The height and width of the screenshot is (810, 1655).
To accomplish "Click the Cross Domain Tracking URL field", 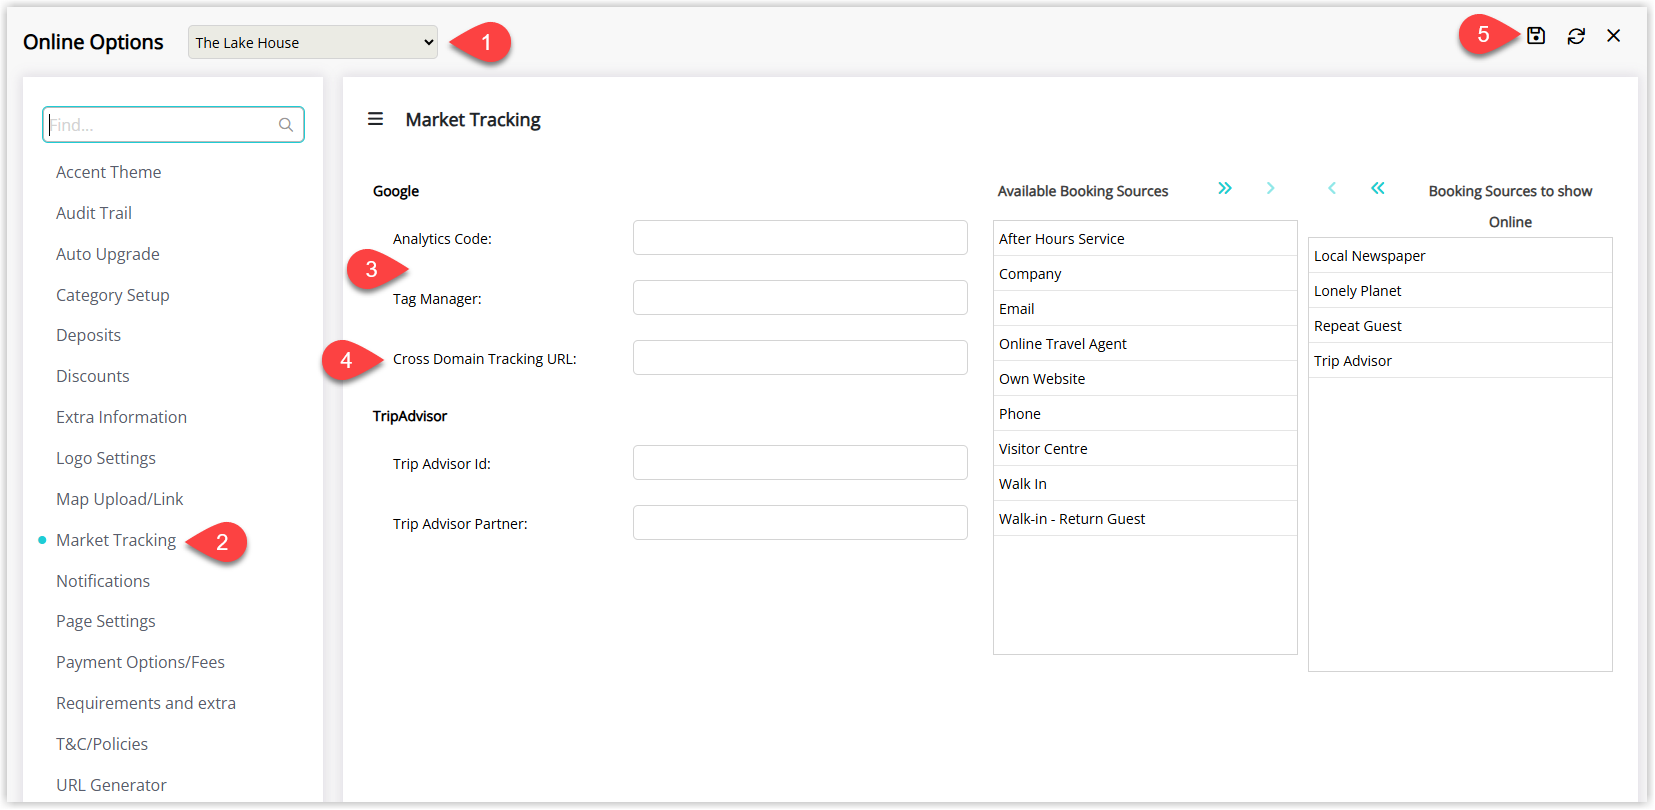I will pos(800,358).
